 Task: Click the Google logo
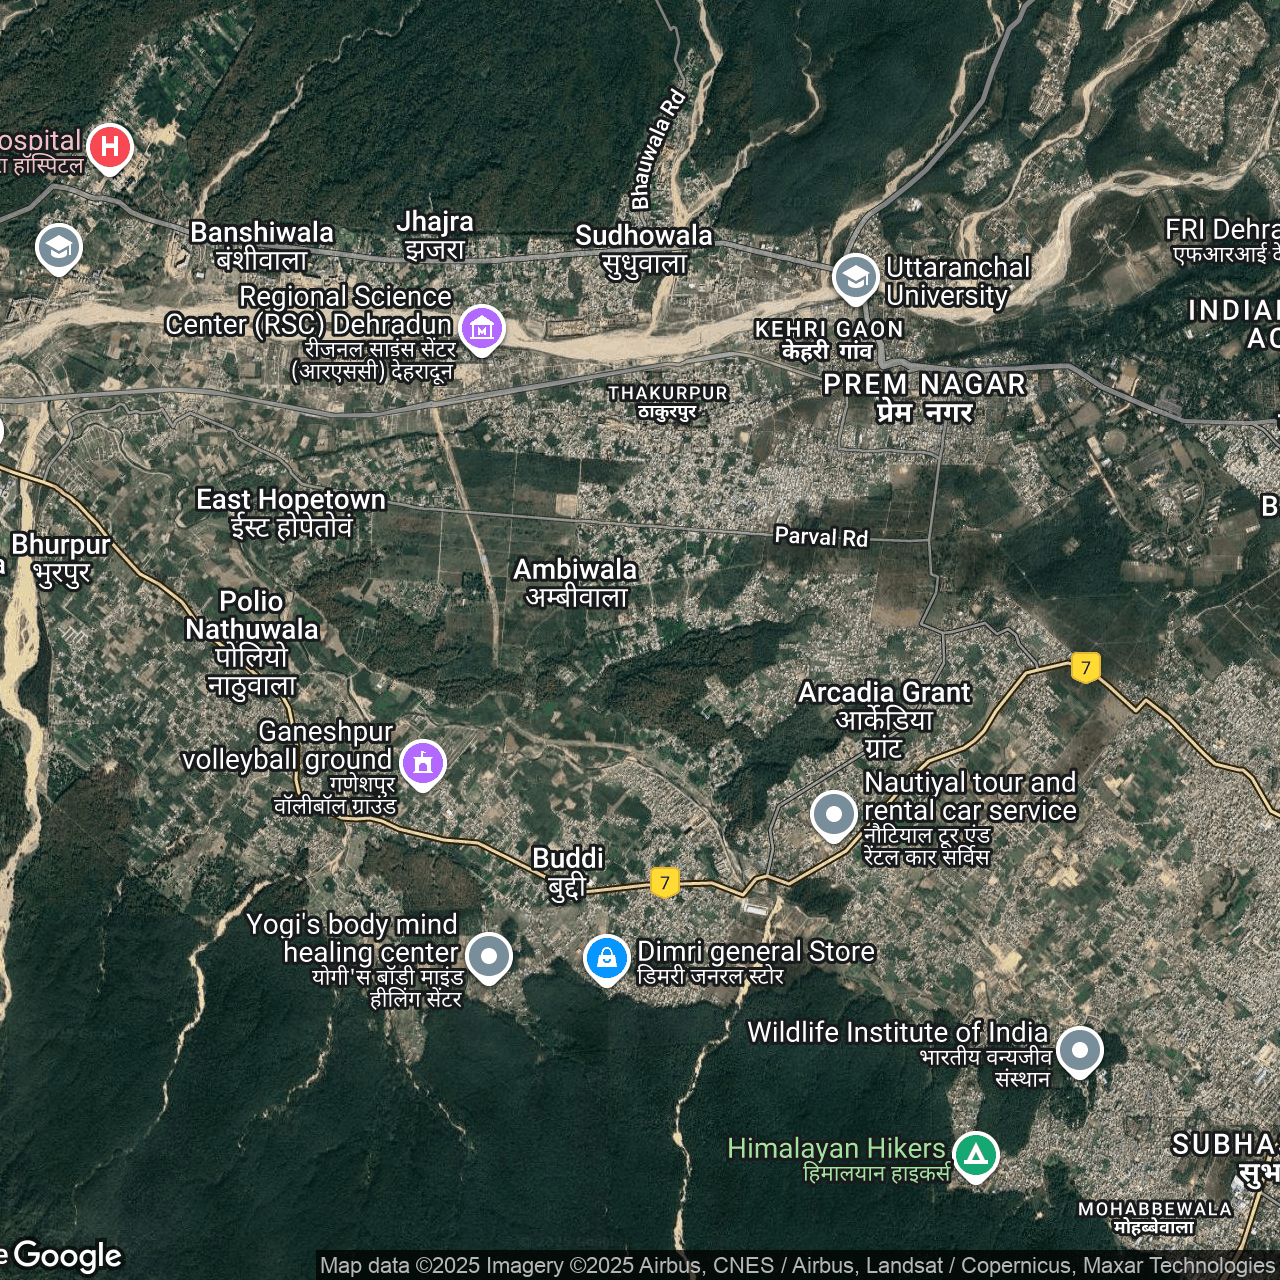(x=66, y=1256)
